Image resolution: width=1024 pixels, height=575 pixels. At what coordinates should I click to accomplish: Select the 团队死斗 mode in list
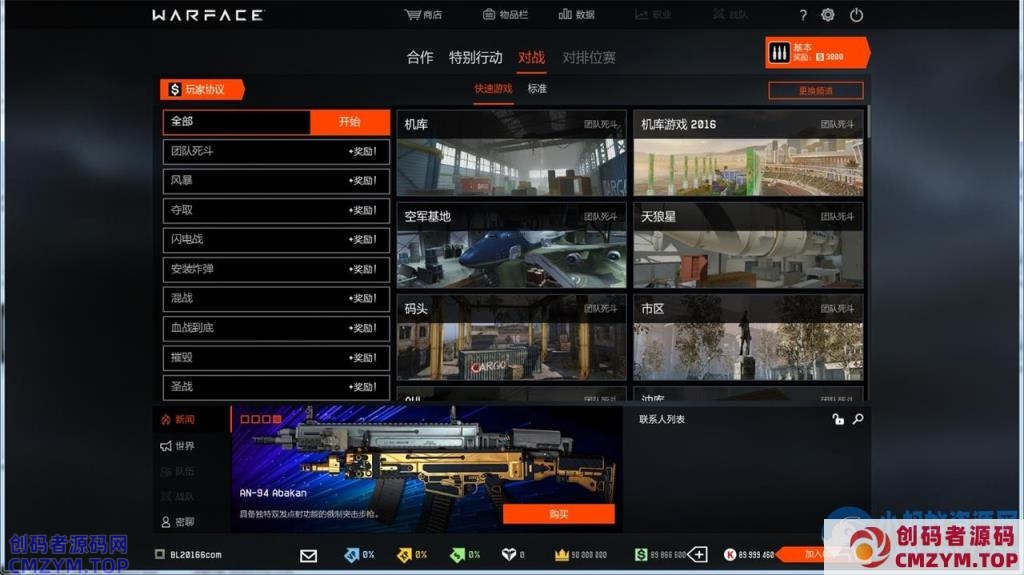tap(276, 152)
